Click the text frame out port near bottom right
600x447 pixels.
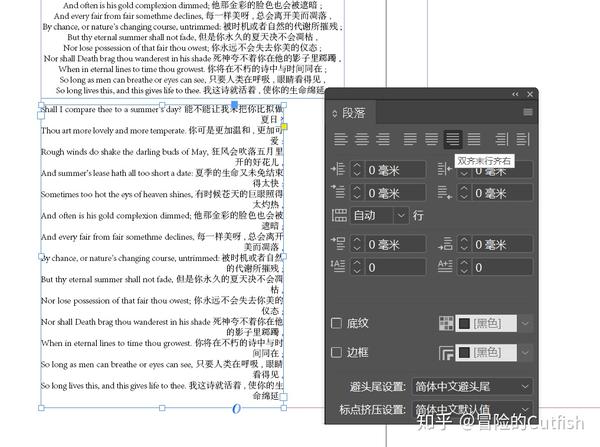point(284,397)
